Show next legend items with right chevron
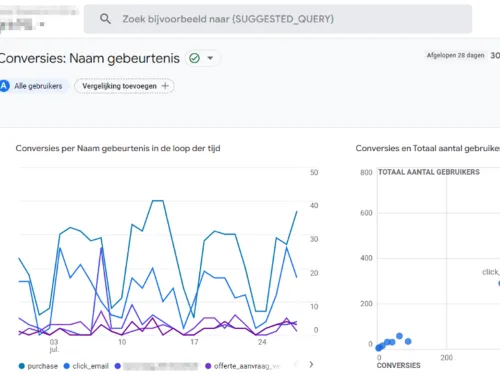 [x=311, y=364]
